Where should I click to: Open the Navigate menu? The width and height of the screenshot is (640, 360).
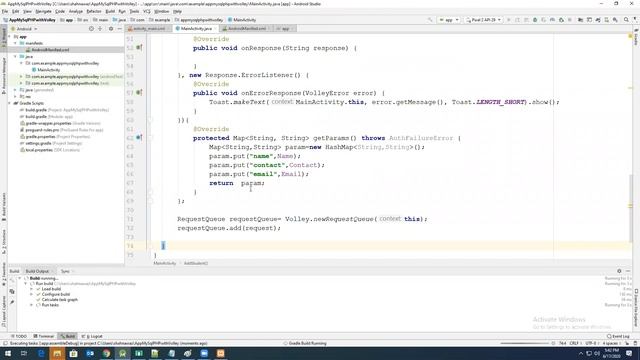coord(43,11)
